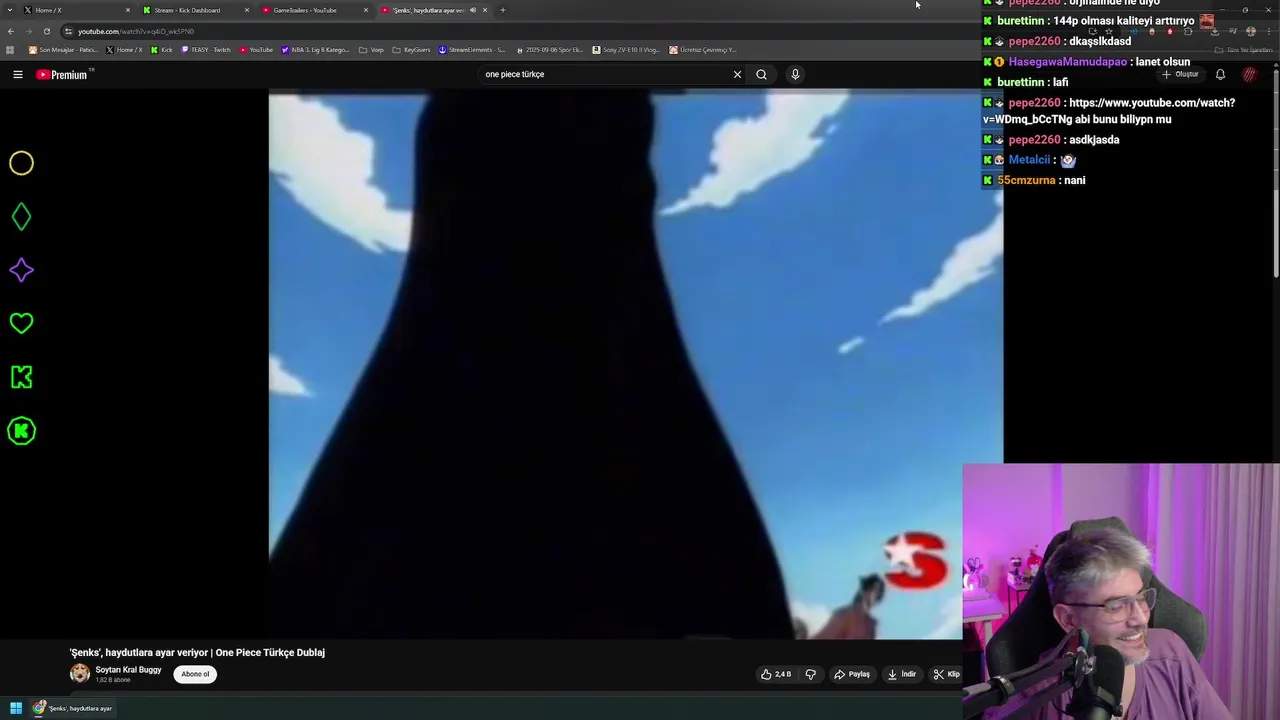
Task: Open the browser apps grid shortcut
Action: point(10,50)
